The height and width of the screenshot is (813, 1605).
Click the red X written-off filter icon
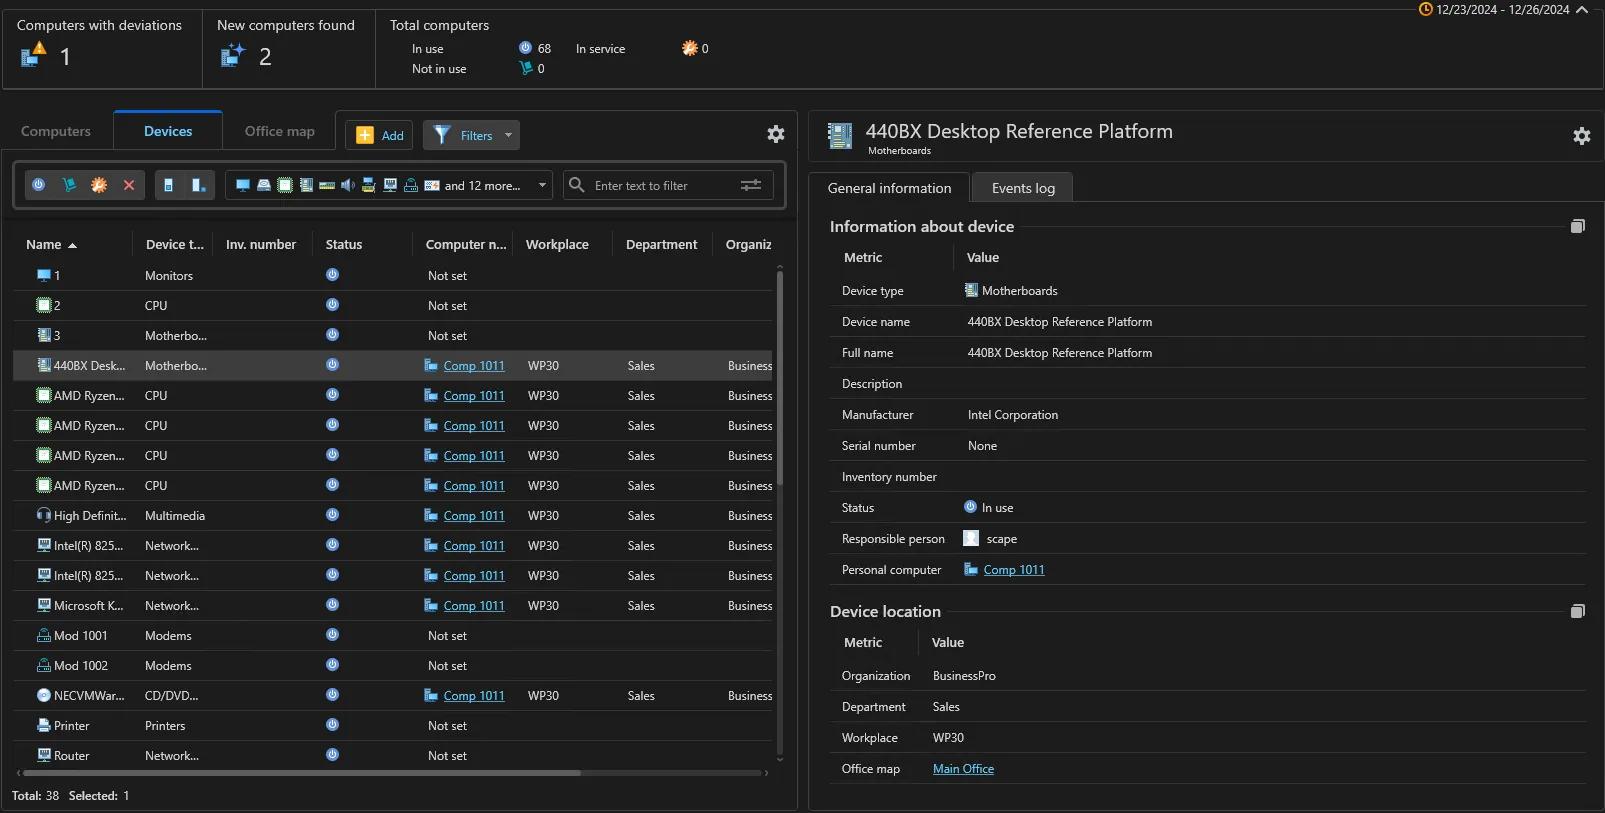pos(129,185)
